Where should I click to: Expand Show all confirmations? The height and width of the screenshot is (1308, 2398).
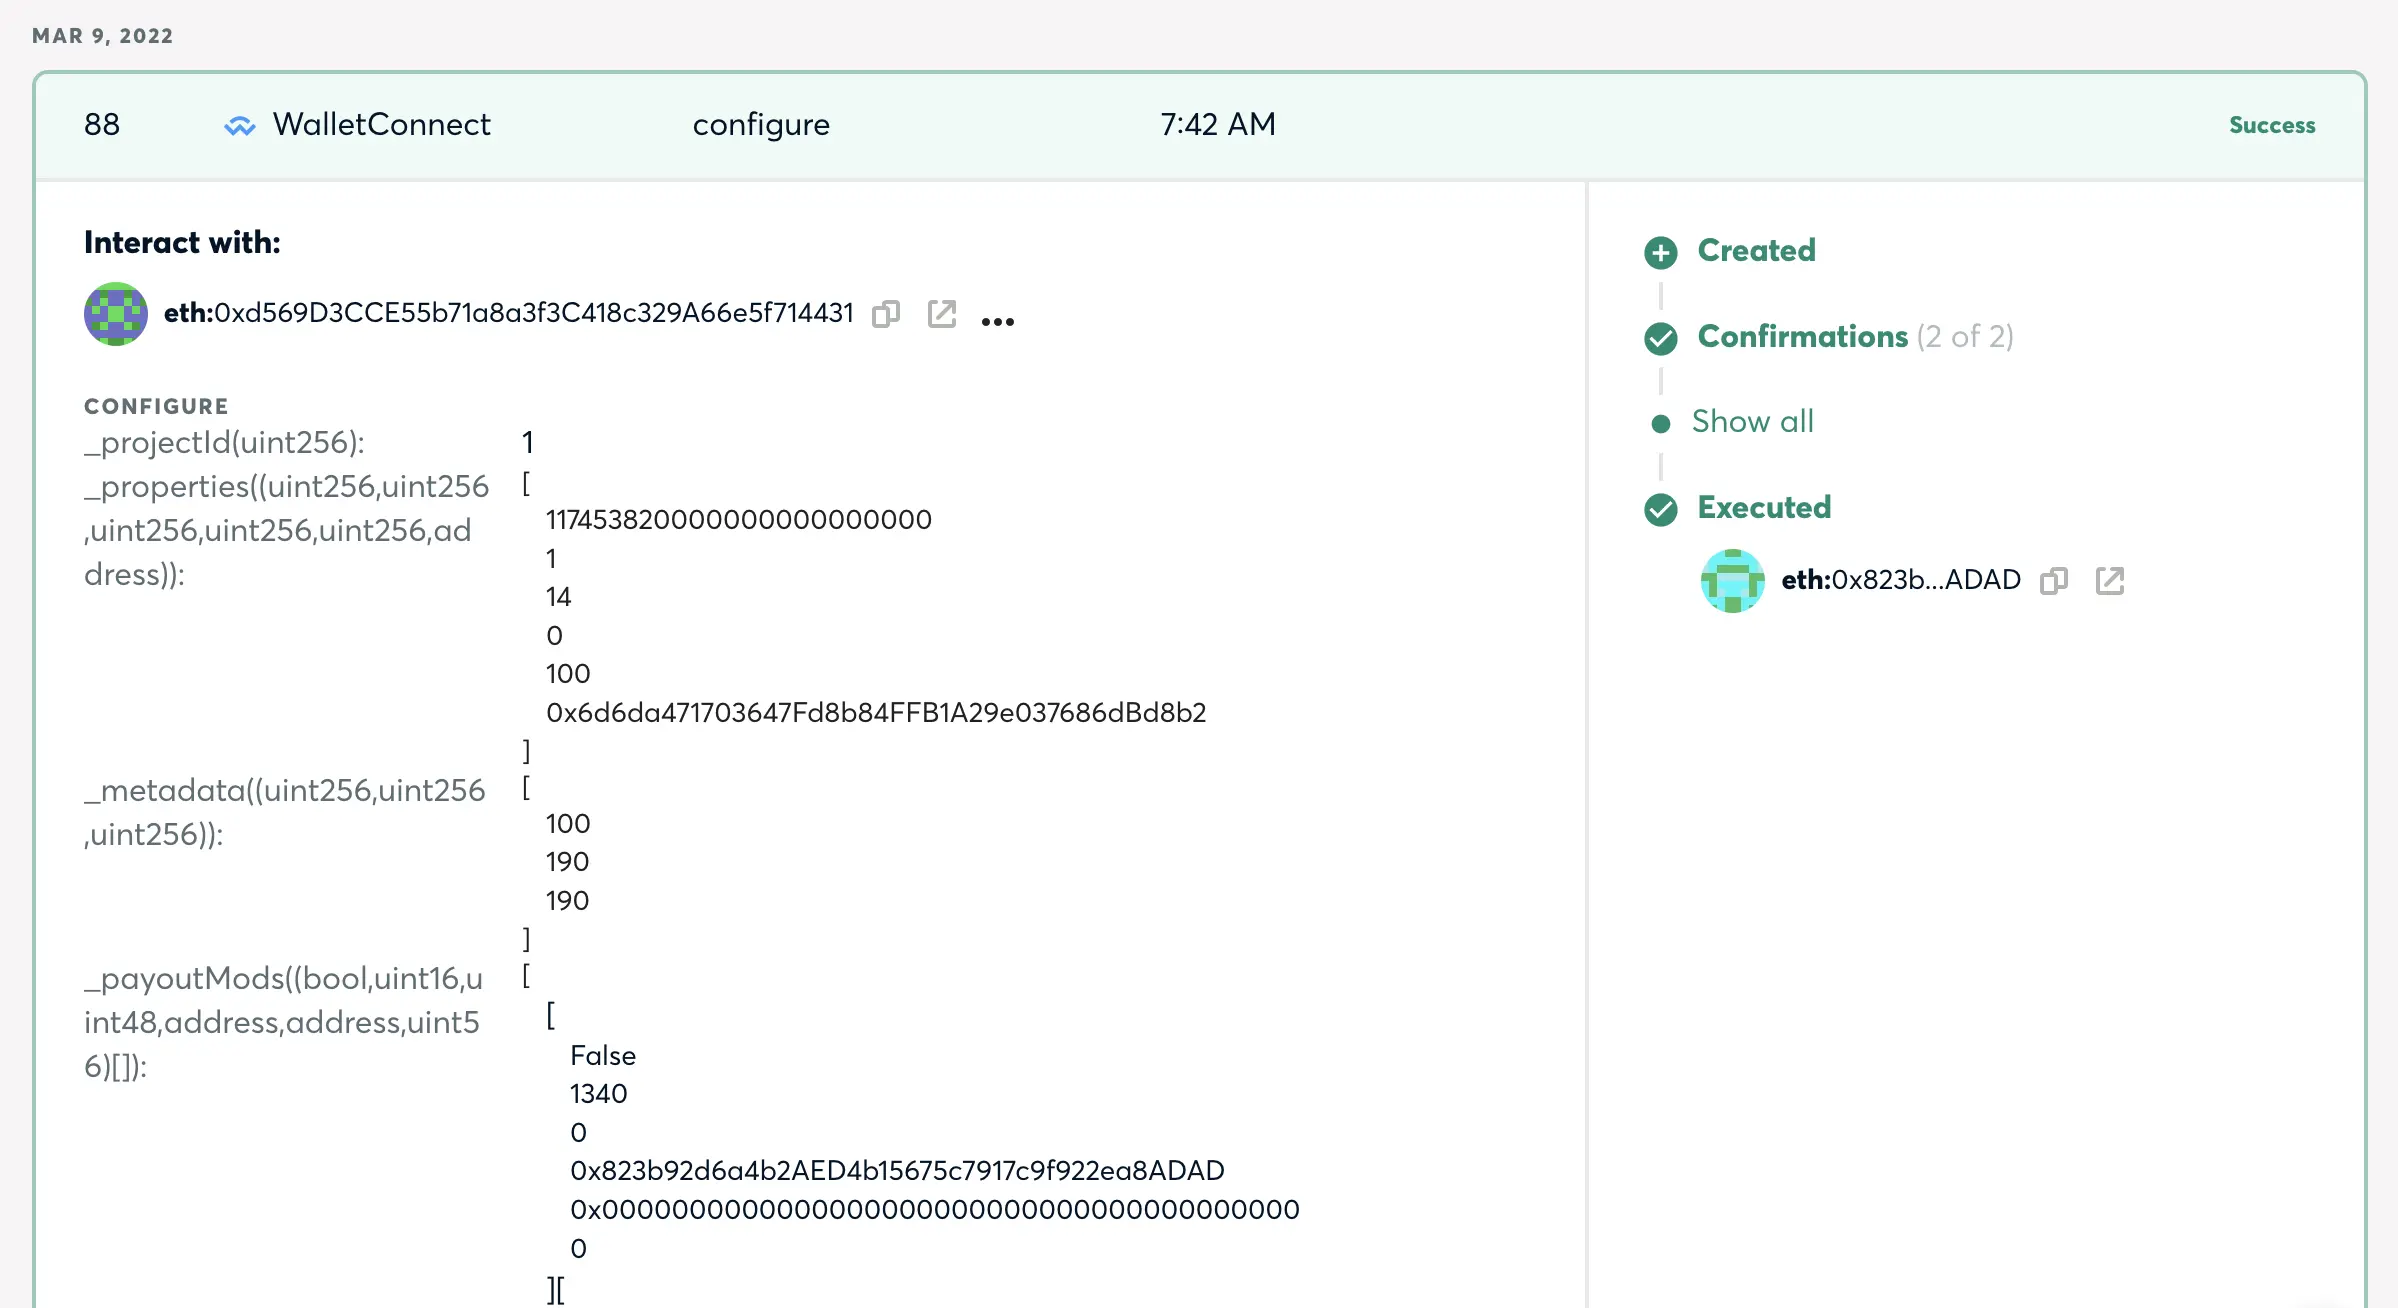click(x=1752, y=422)
